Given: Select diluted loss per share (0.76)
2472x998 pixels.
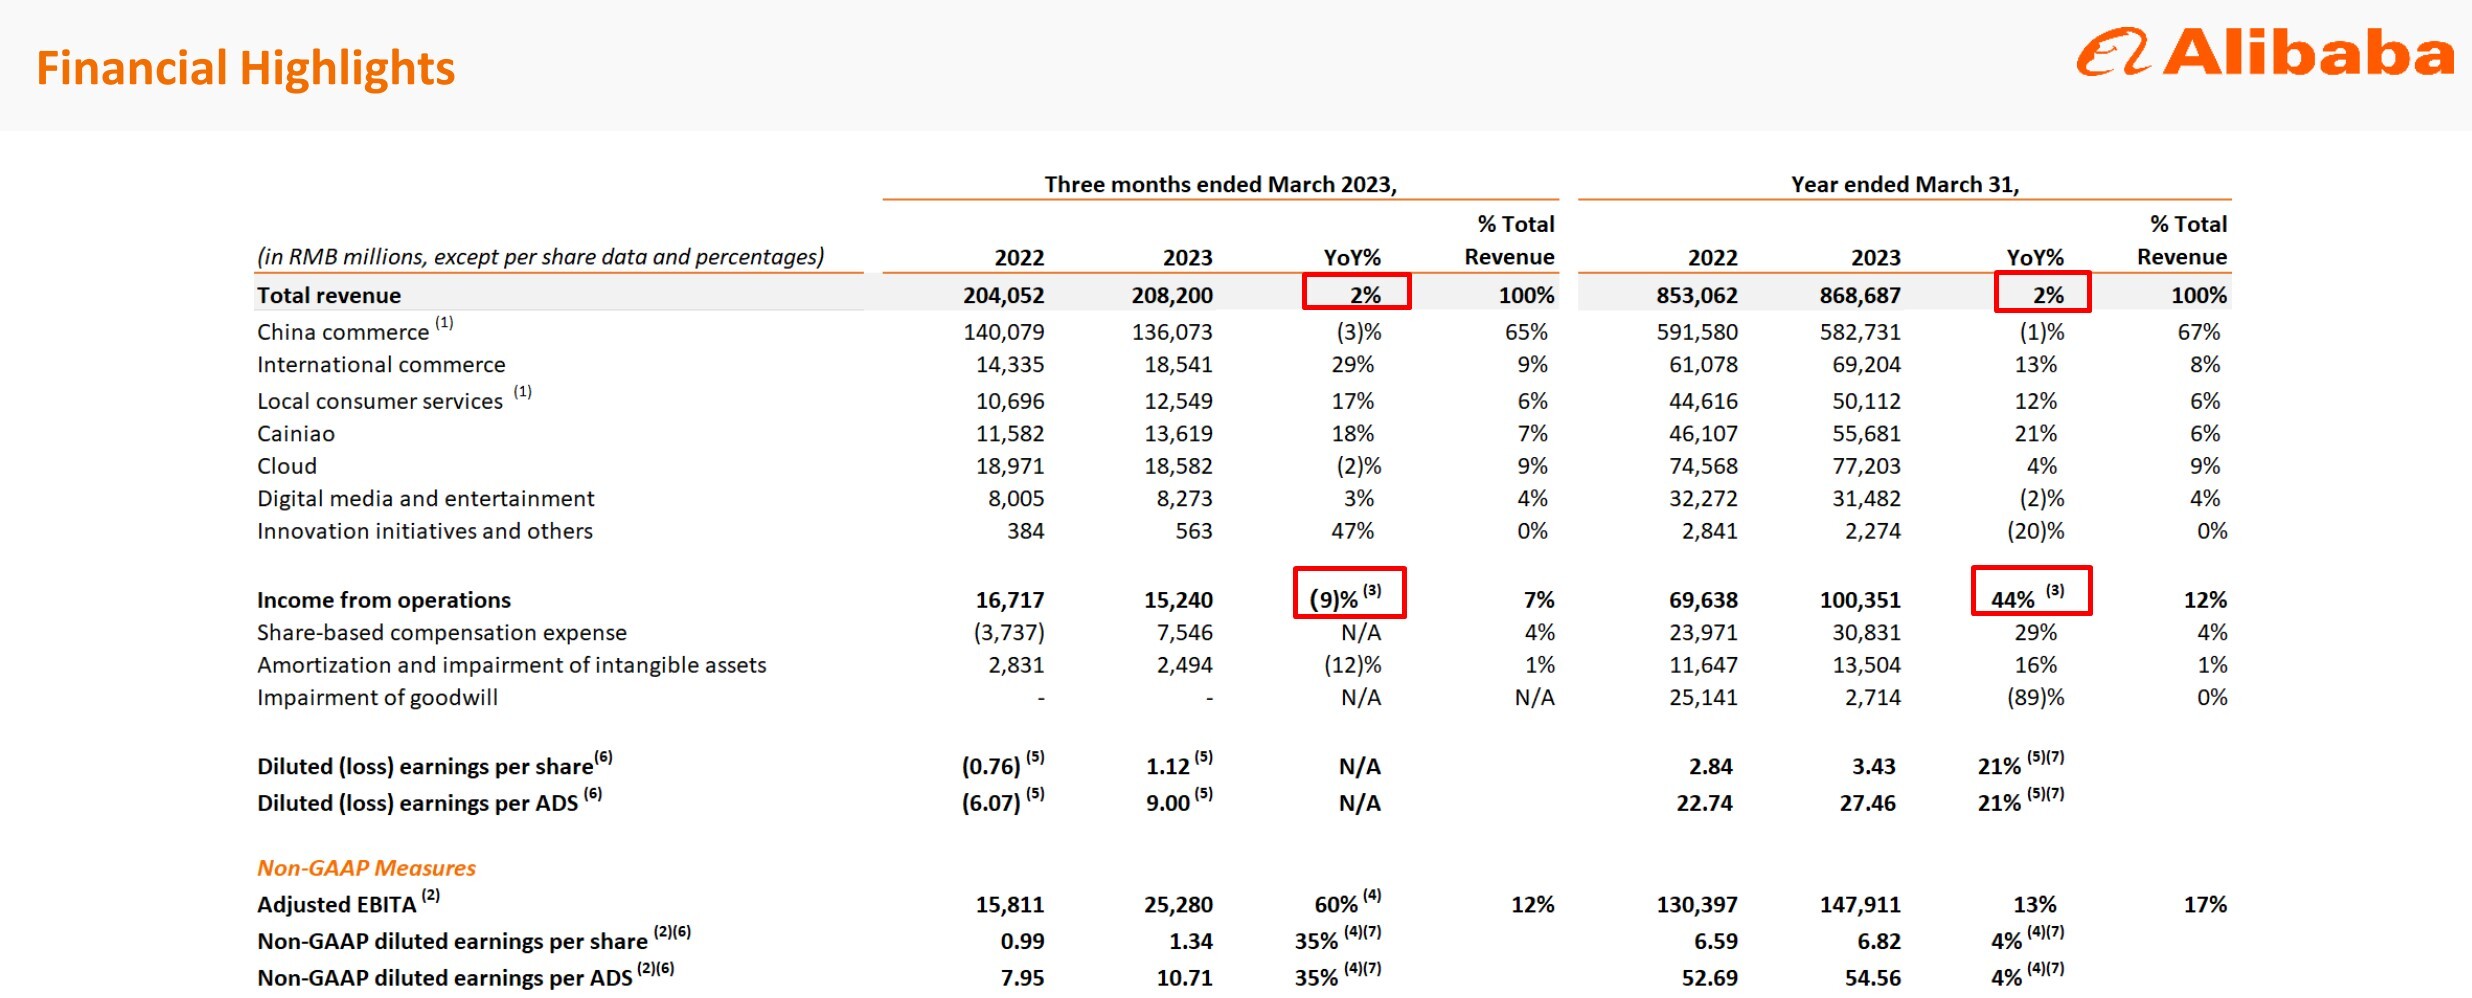Looking at the screenshot, I should coord(991,767).
